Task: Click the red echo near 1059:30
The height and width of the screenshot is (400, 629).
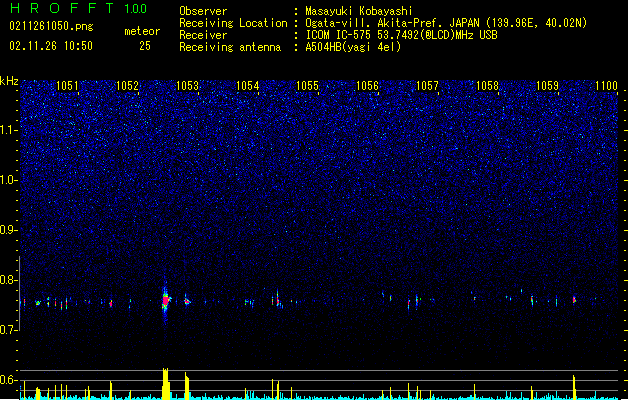Action: coord(574,299)
